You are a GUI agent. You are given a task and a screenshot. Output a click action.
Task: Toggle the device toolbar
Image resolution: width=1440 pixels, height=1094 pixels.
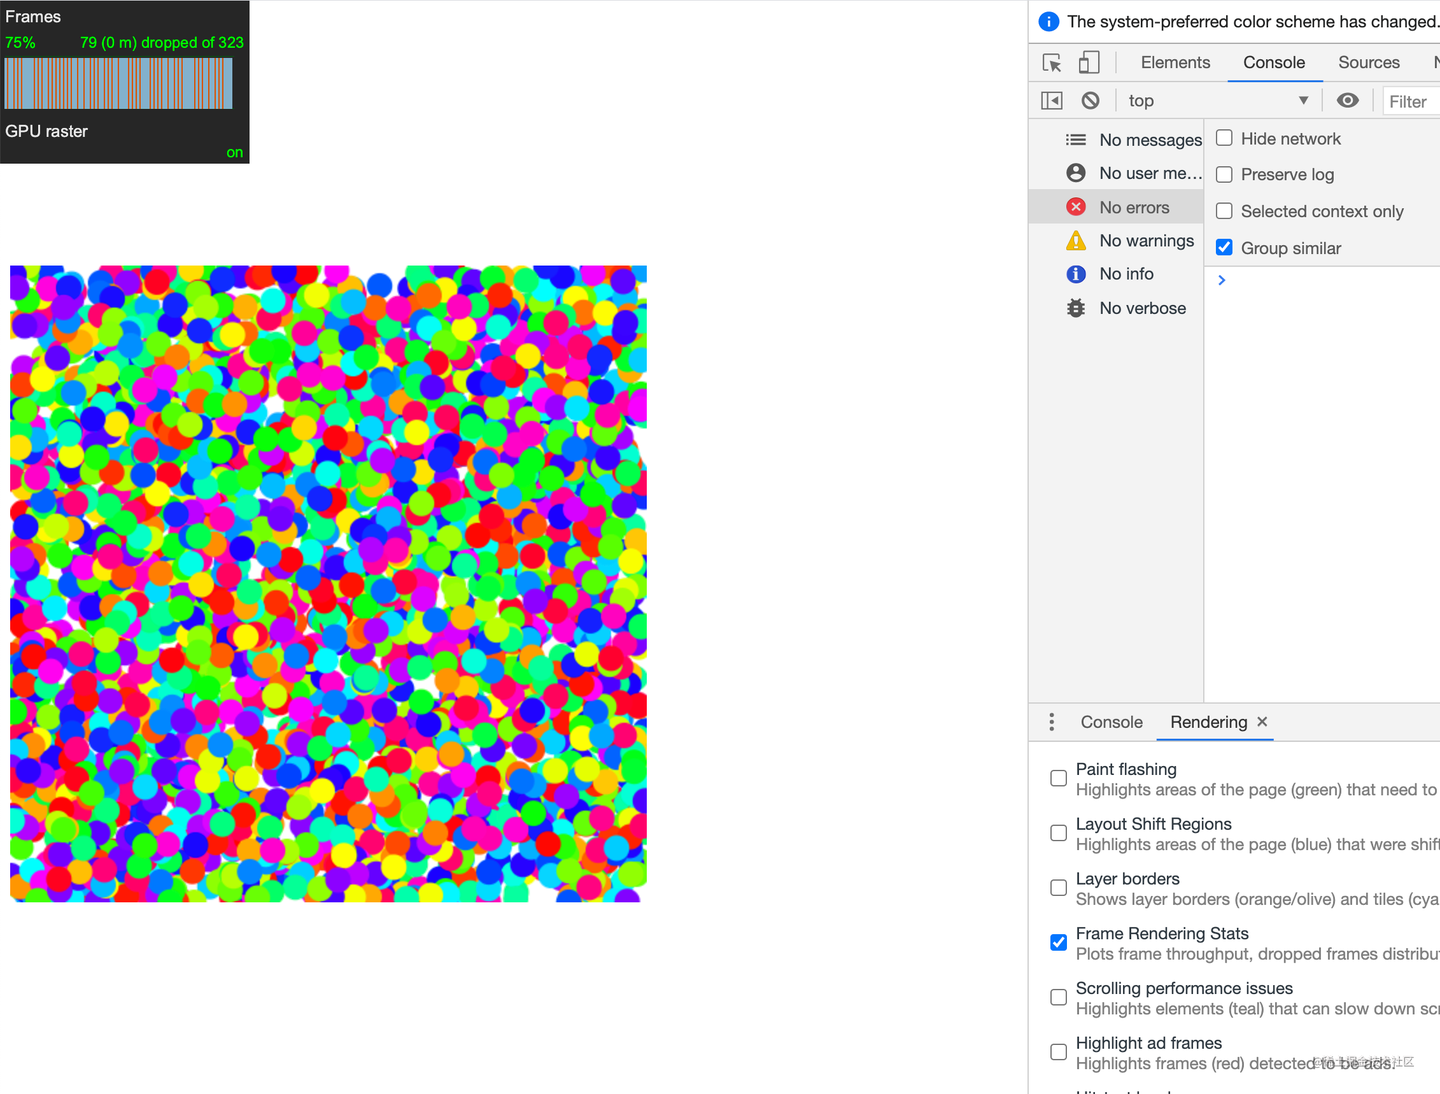coord(1089,62)
